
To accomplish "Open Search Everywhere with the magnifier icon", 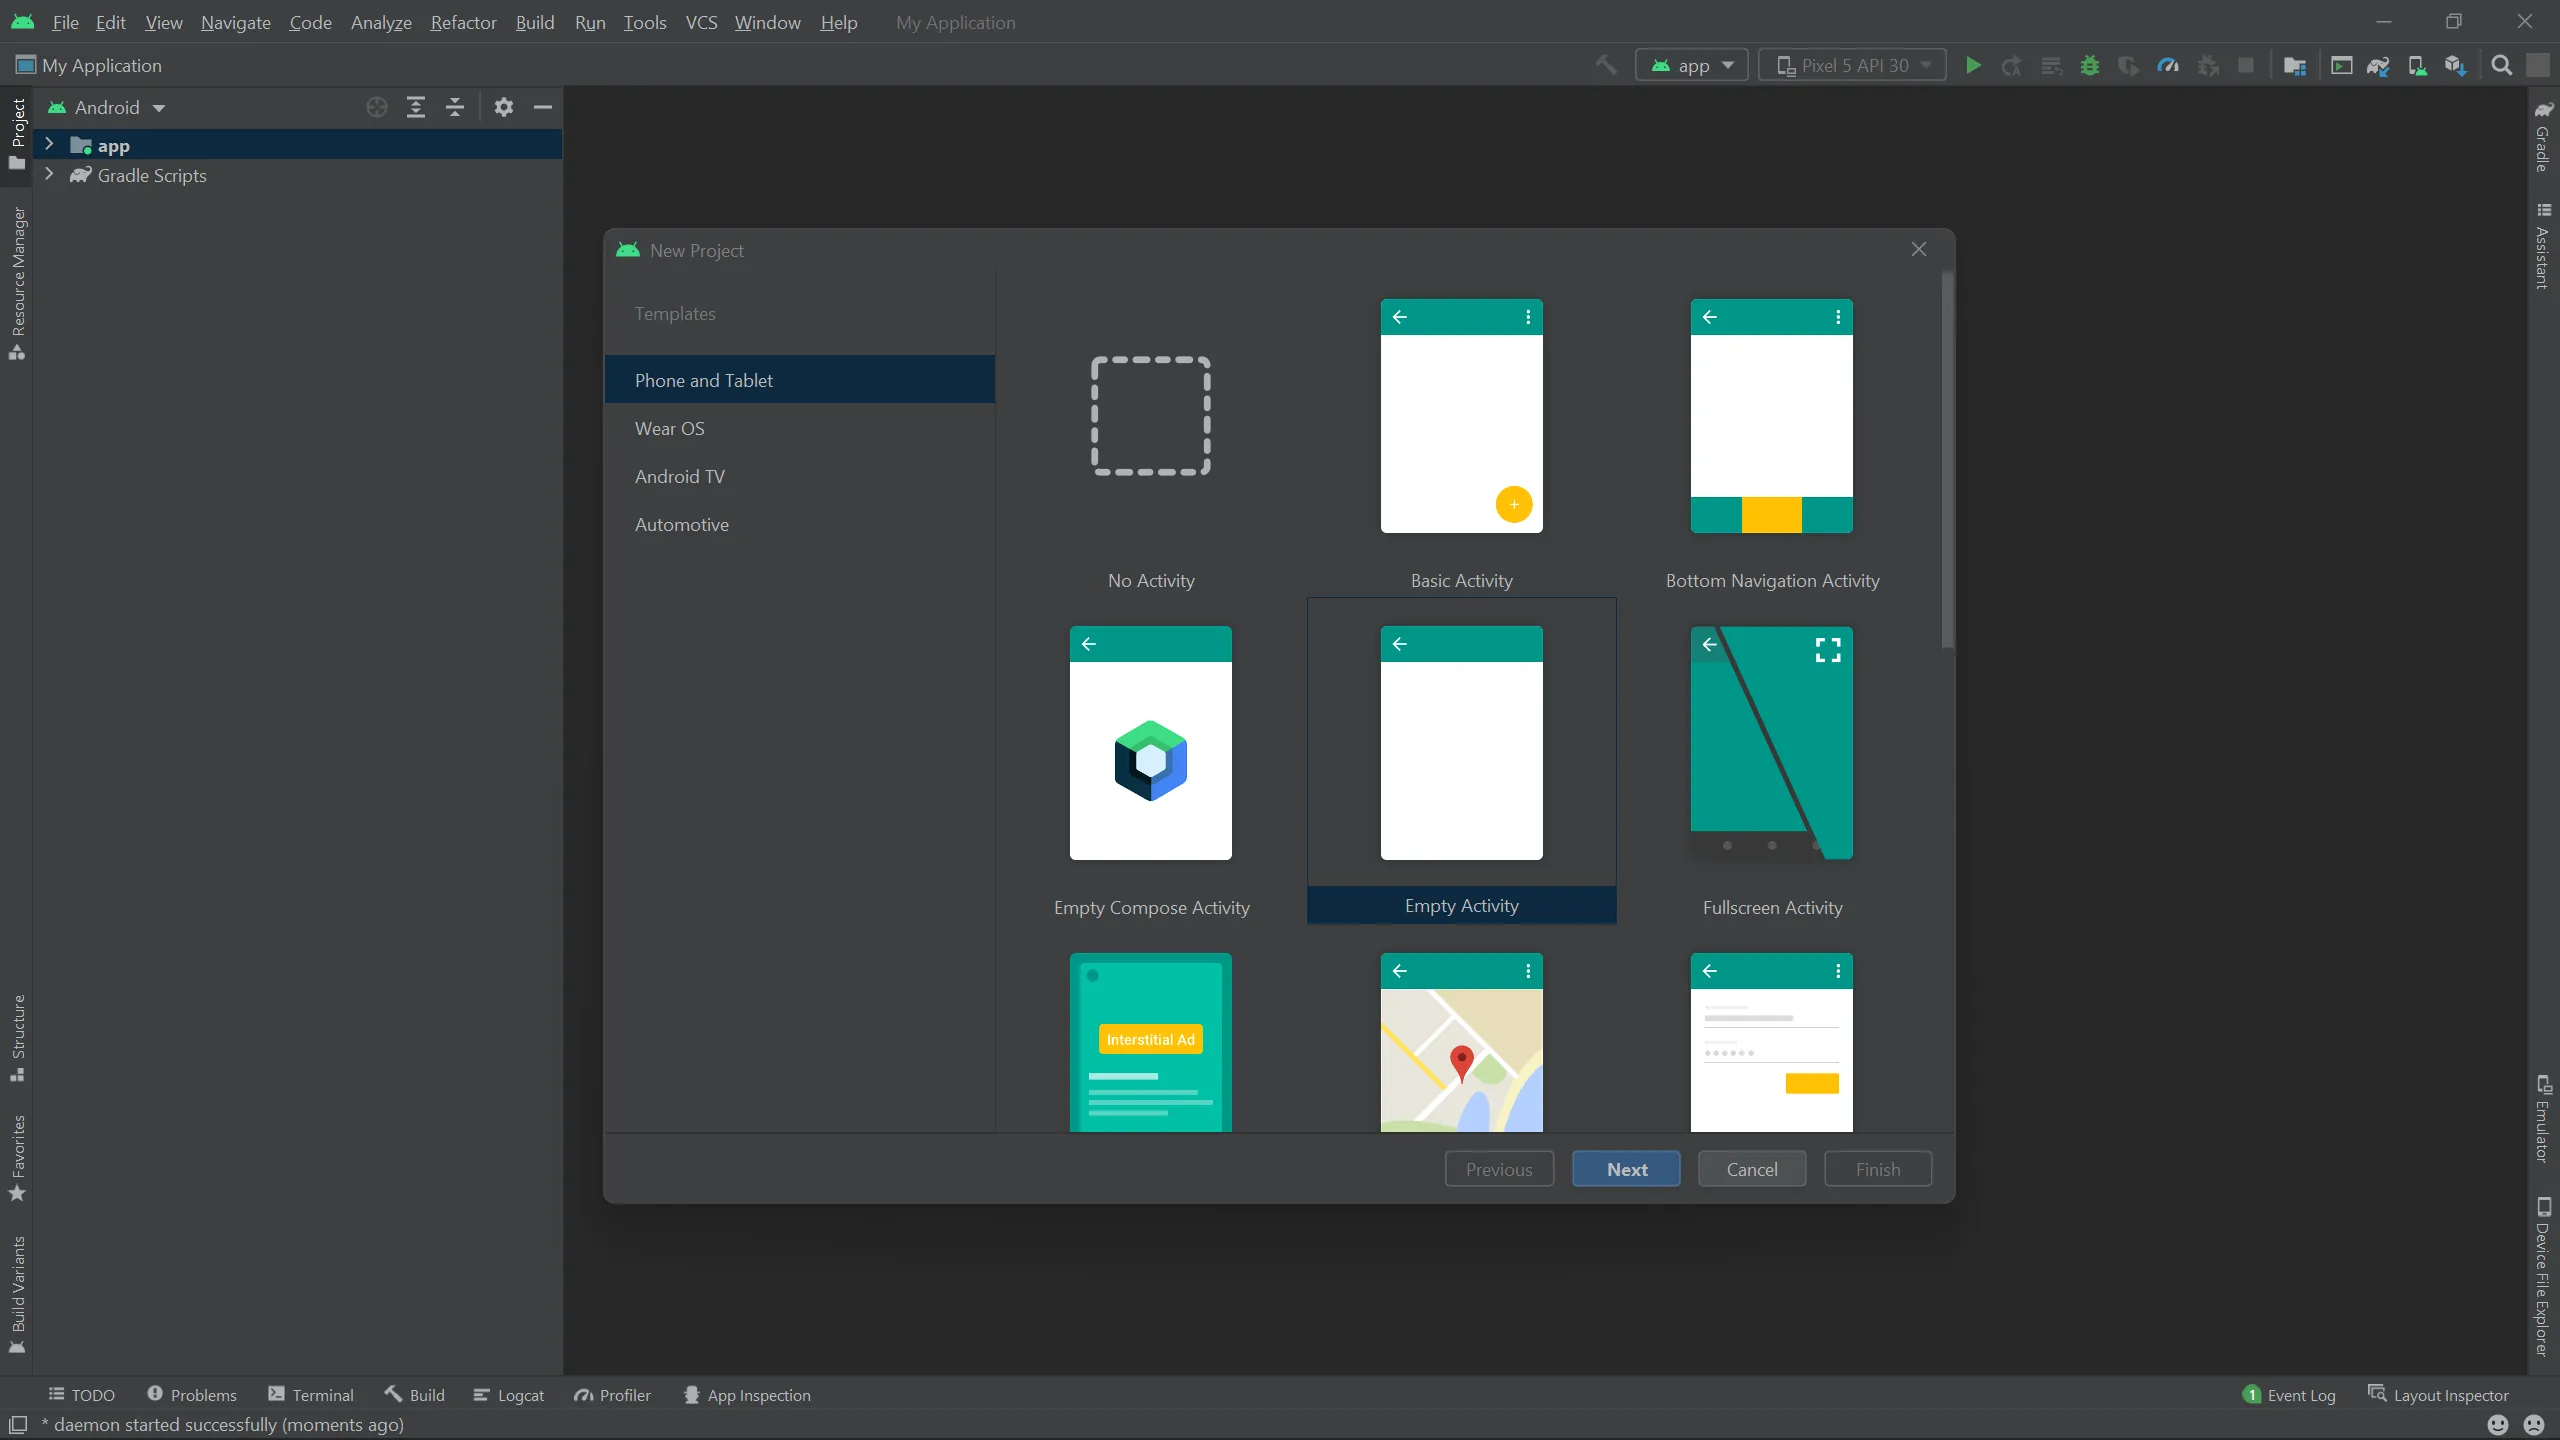I will [2501, 64].
